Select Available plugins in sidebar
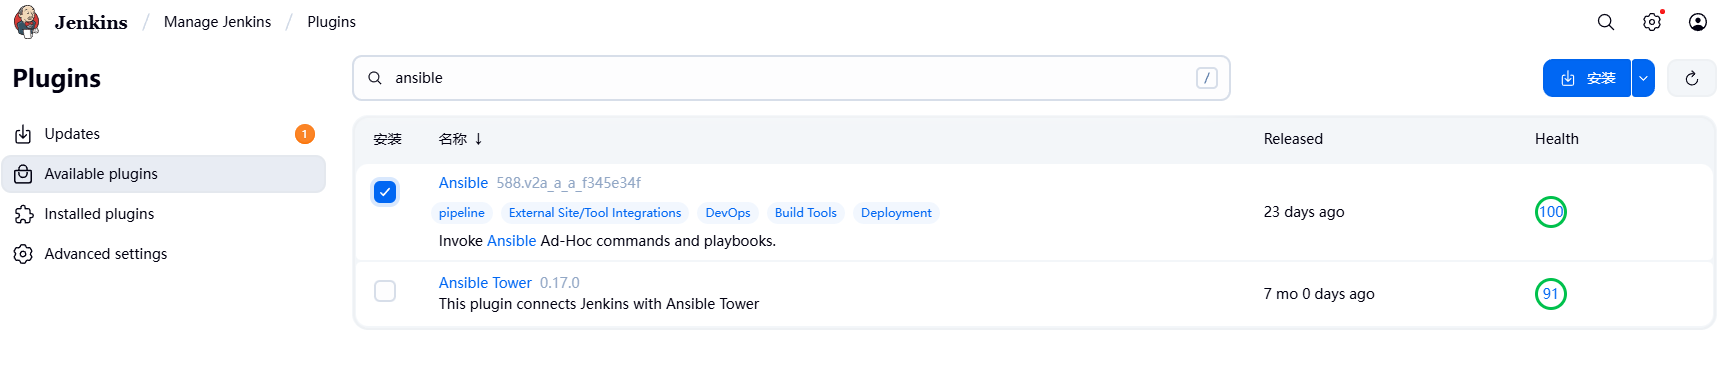Screen dimensions: 1720x370 click(163, 174)
